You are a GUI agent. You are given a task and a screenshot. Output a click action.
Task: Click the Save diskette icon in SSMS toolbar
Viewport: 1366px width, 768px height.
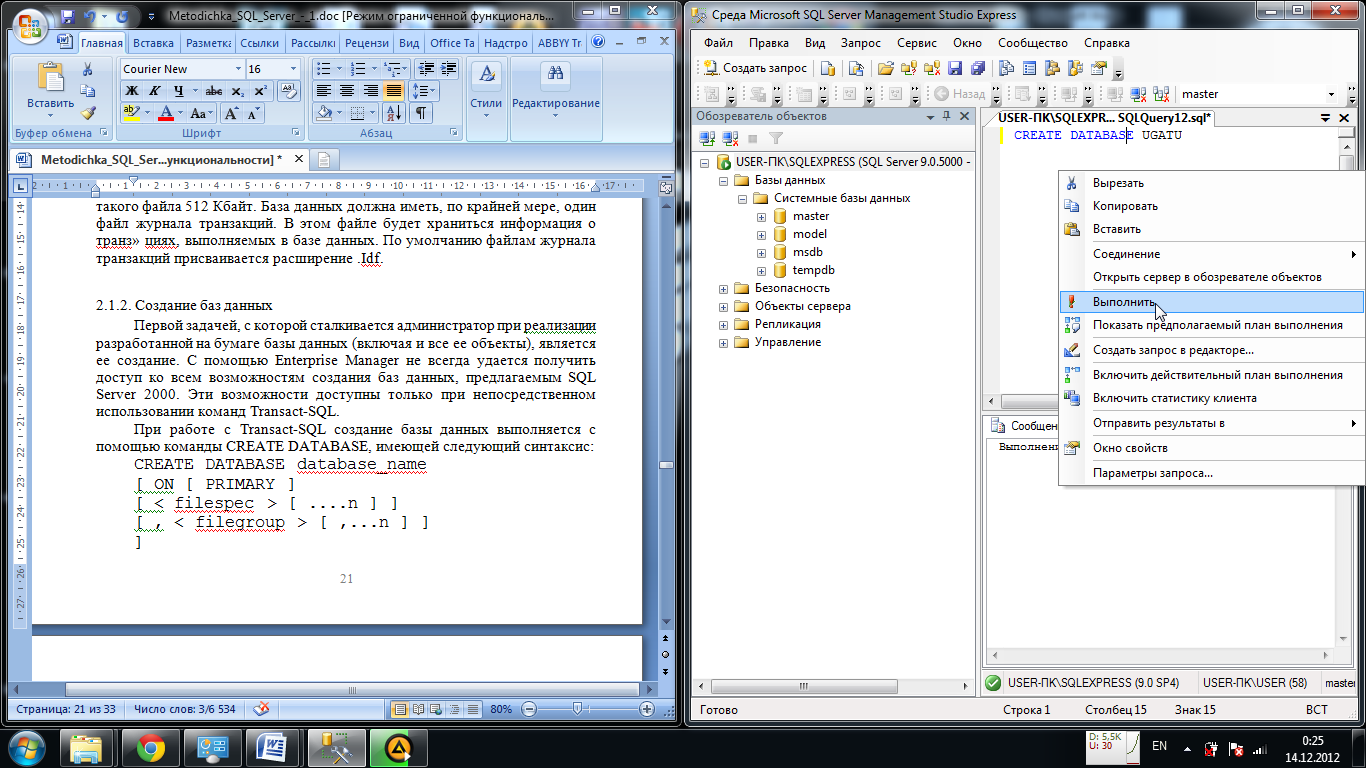(954, 69)
